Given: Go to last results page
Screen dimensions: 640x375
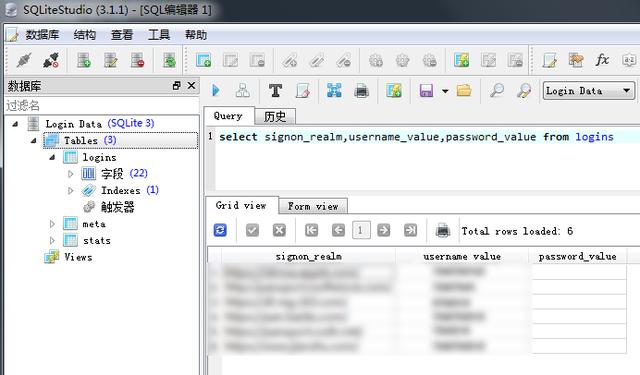Looking at the screenshot, I should (x=411, y=230).
